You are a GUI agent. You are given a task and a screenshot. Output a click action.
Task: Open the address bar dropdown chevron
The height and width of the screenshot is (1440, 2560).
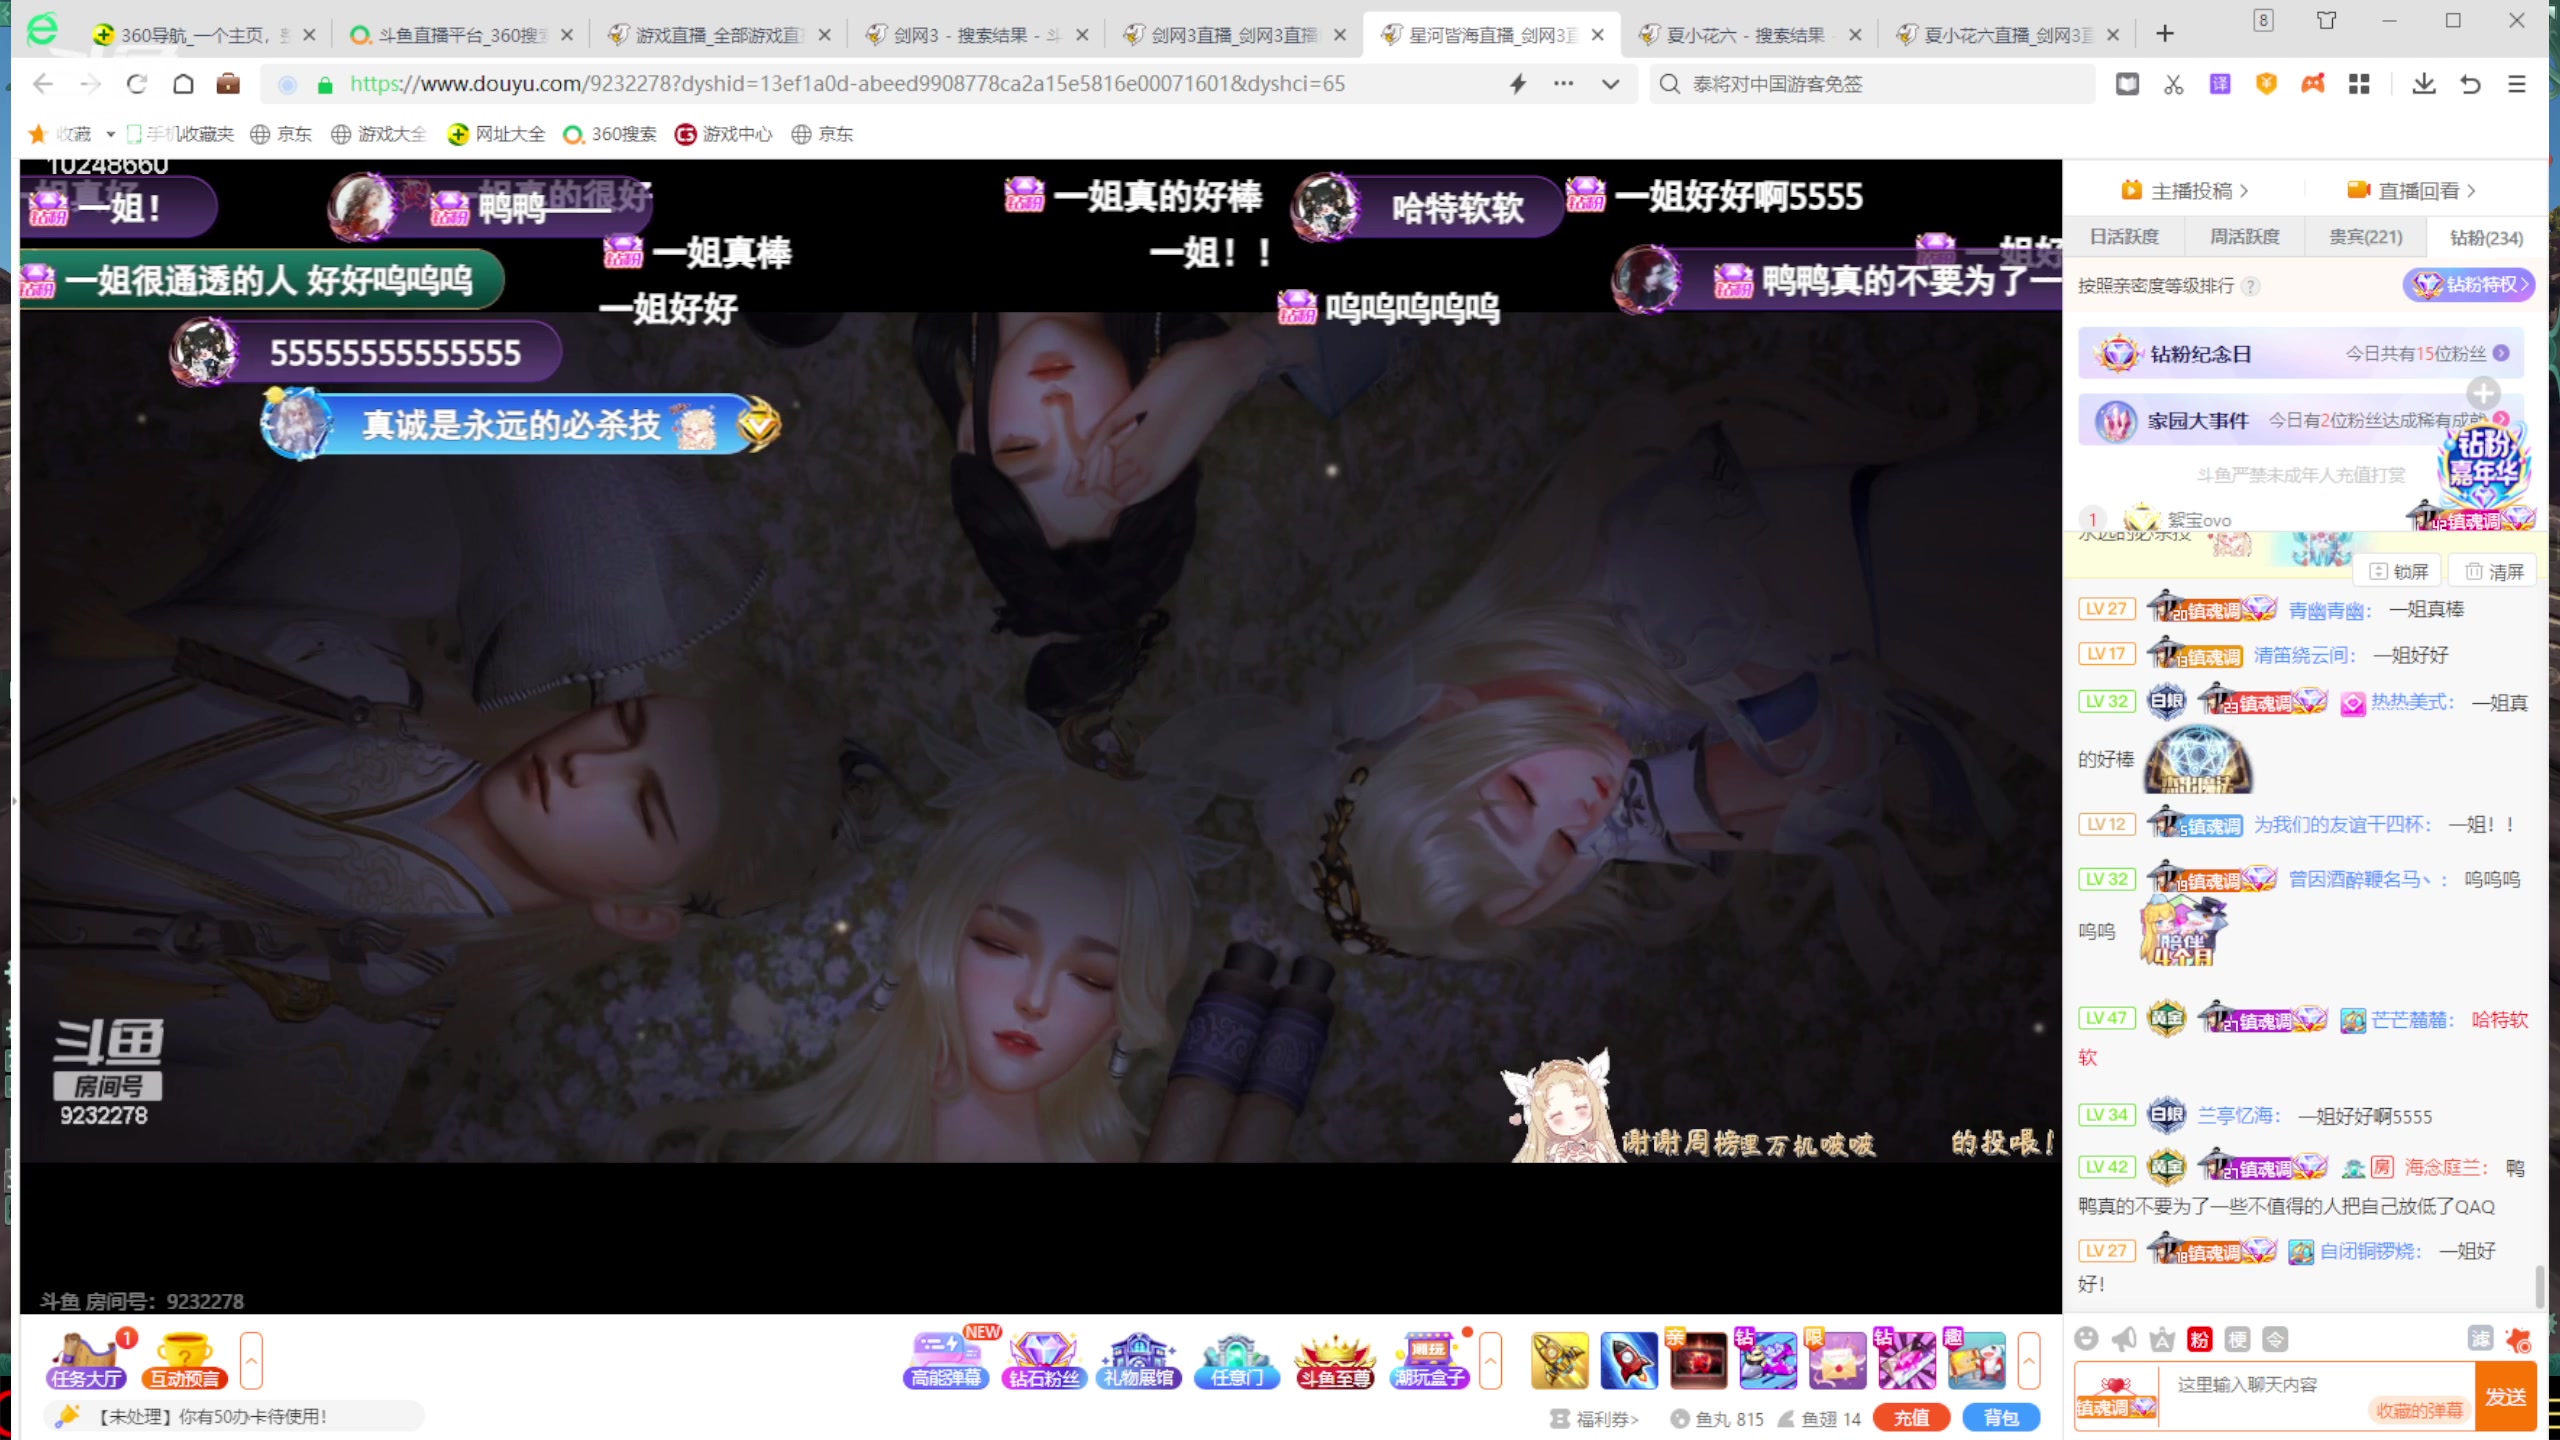click(1610, 84)
